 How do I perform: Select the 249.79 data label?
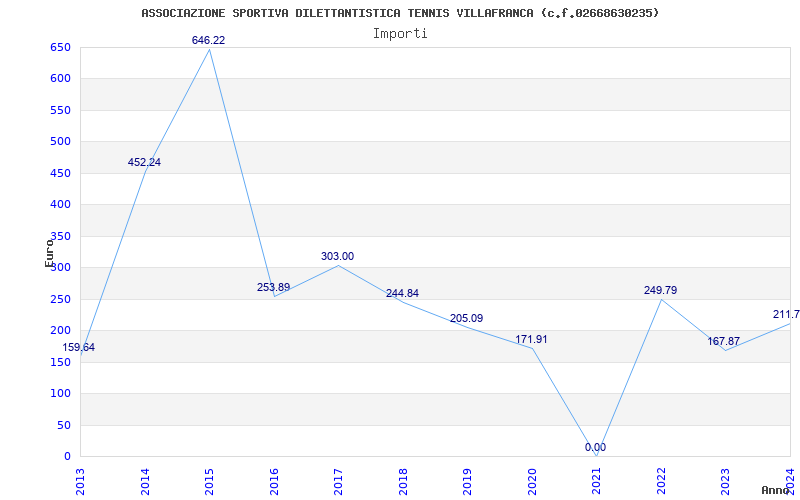pos(660,290)
